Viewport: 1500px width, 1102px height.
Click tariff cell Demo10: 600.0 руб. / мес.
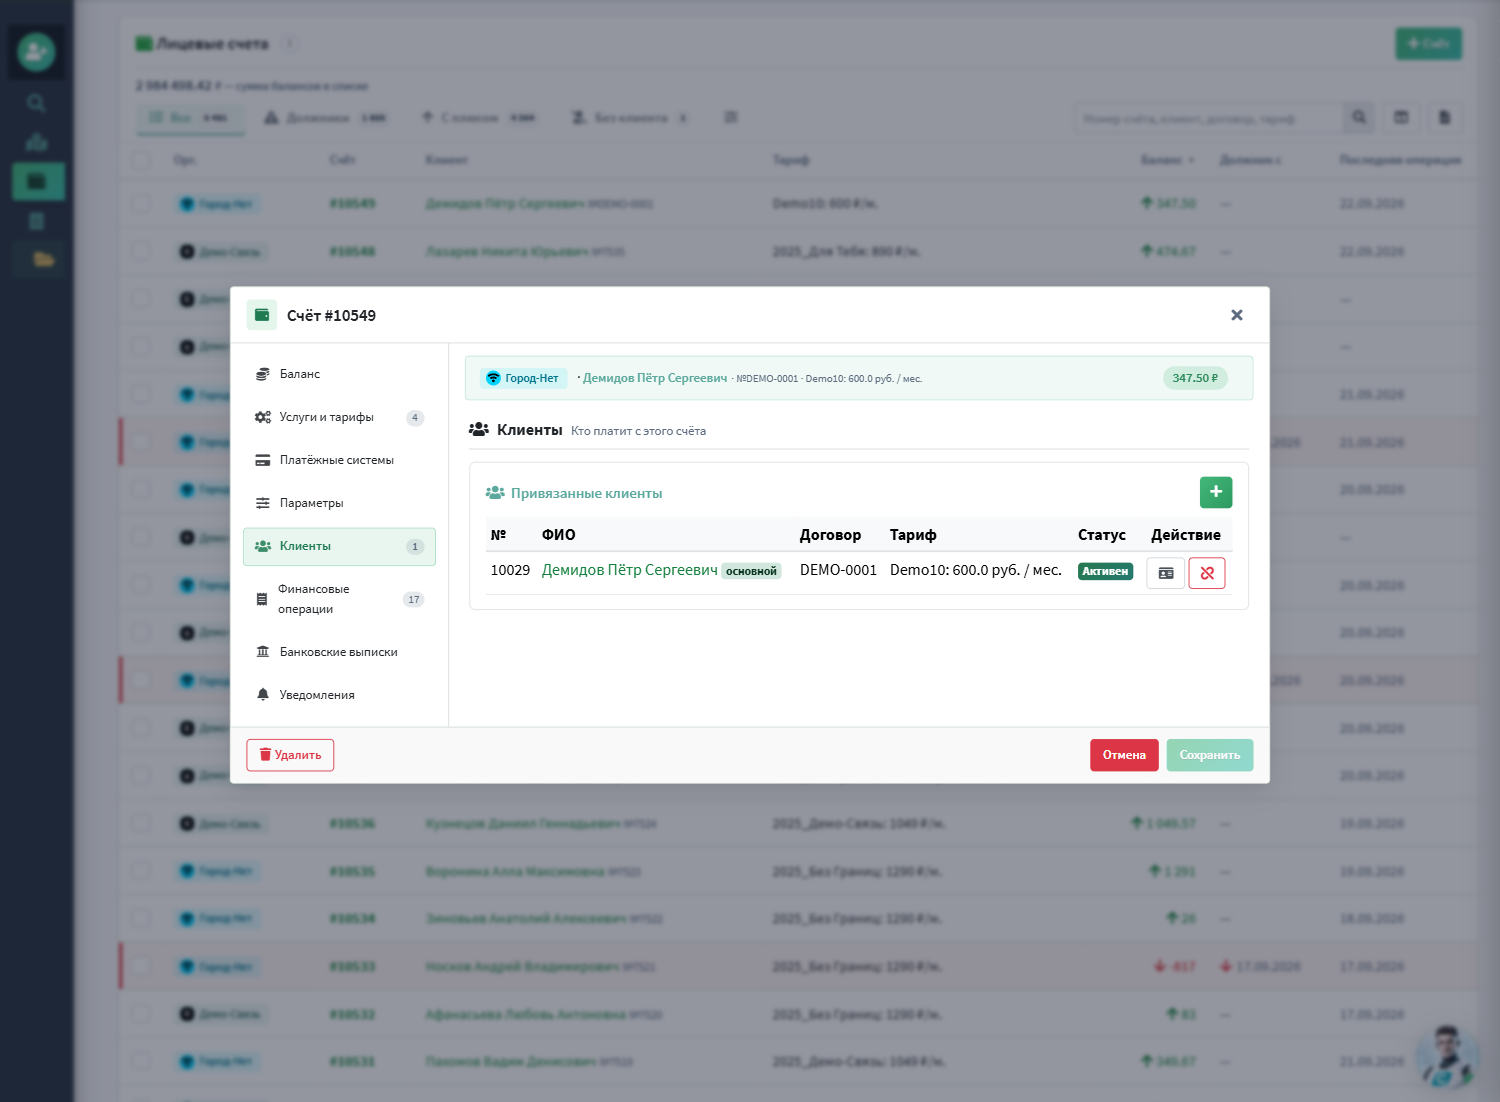976,570
